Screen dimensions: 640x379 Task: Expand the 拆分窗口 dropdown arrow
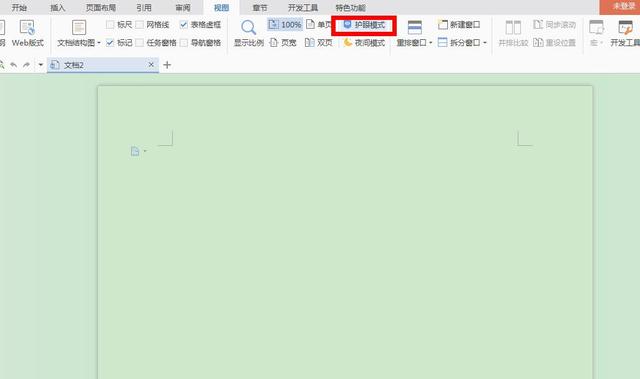click(x=485, y=43)
